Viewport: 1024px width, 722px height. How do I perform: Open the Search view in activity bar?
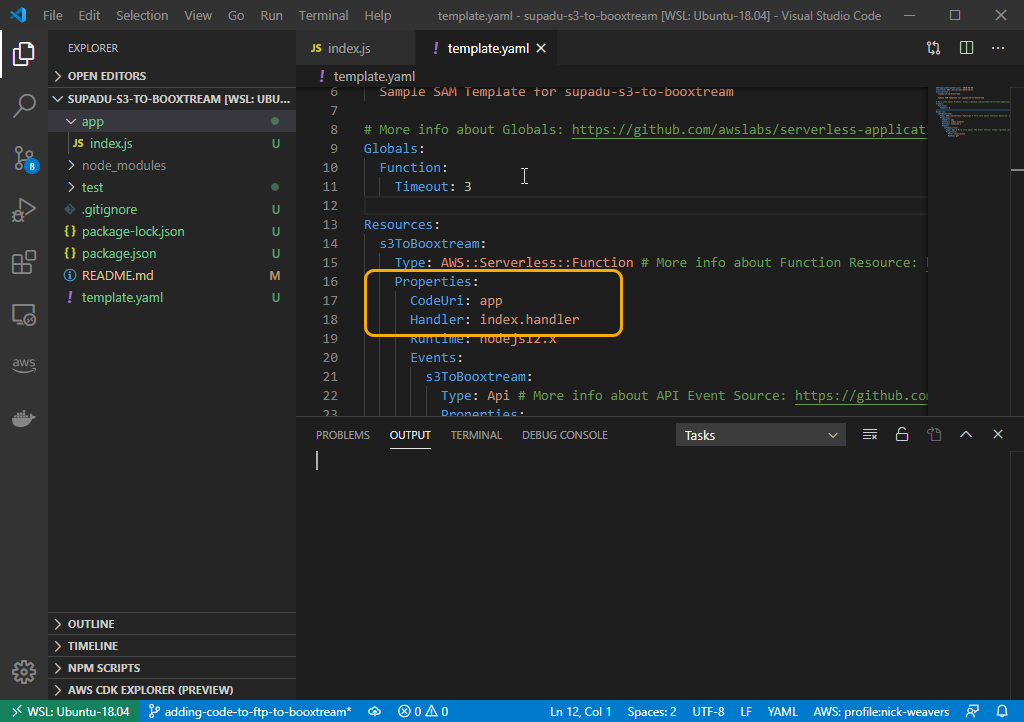[24, 105]
